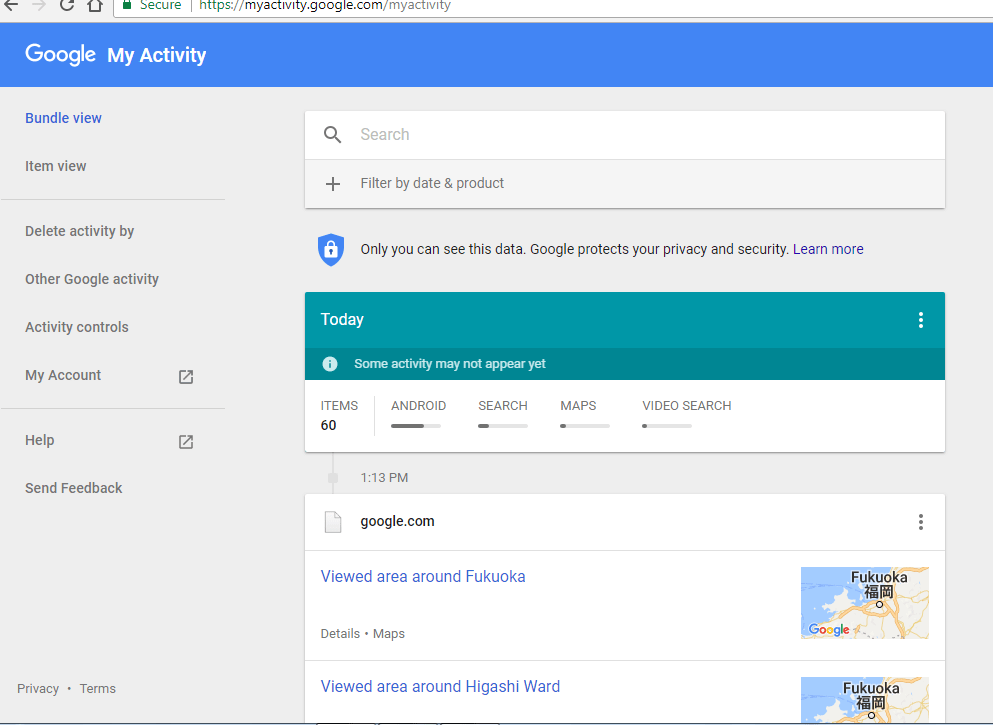Expand Filter by date & product

pos(432,184)
